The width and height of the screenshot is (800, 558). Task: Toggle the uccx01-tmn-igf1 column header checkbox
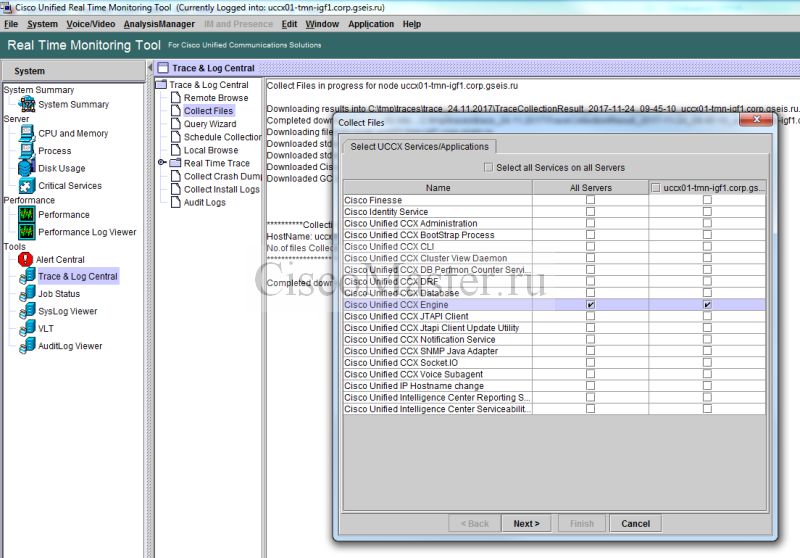point(656,188)
